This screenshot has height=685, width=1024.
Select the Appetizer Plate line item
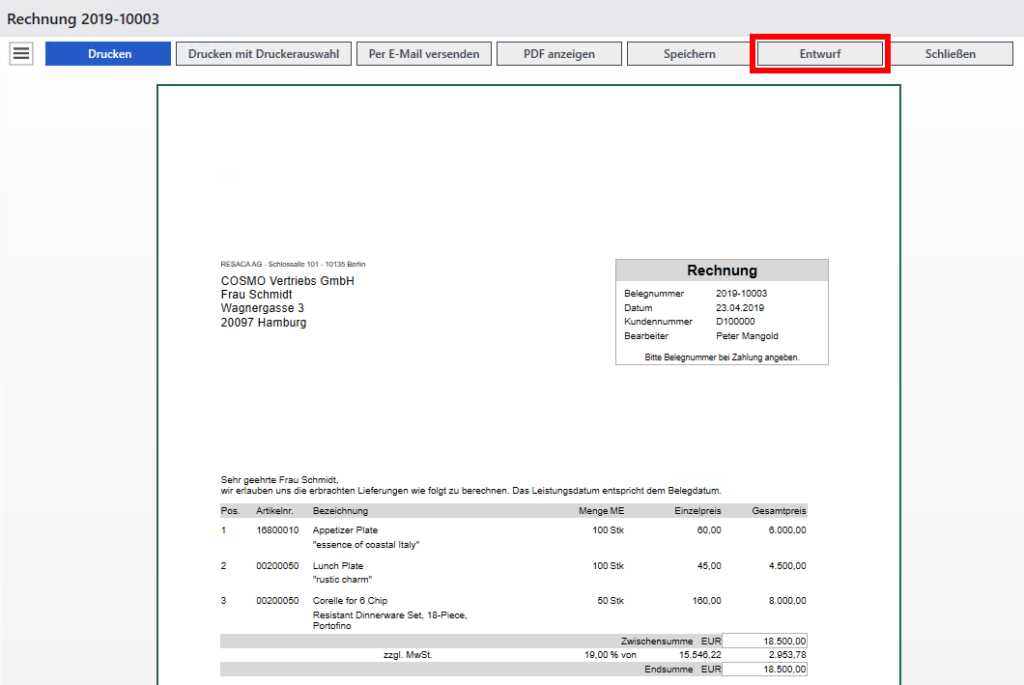click(x=345, y=530)
